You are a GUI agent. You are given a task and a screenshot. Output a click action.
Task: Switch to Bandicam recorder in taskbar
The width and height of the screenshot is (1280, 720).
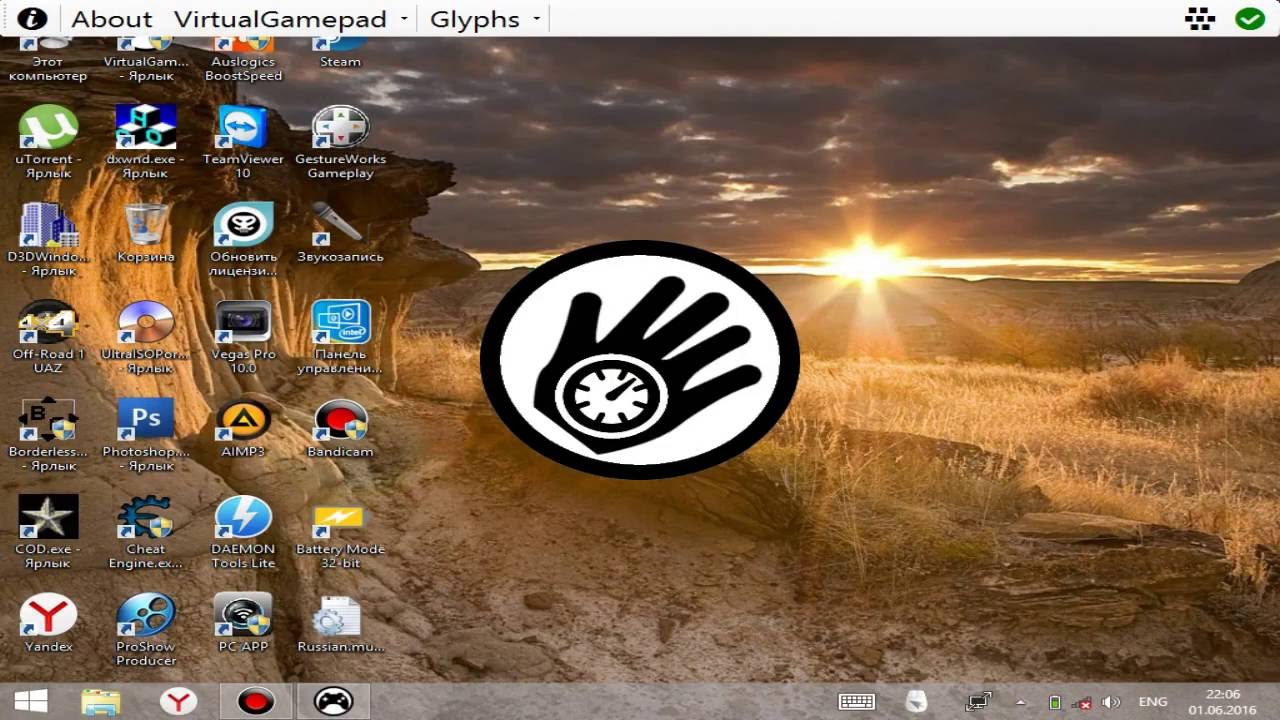tap(256, 702)
